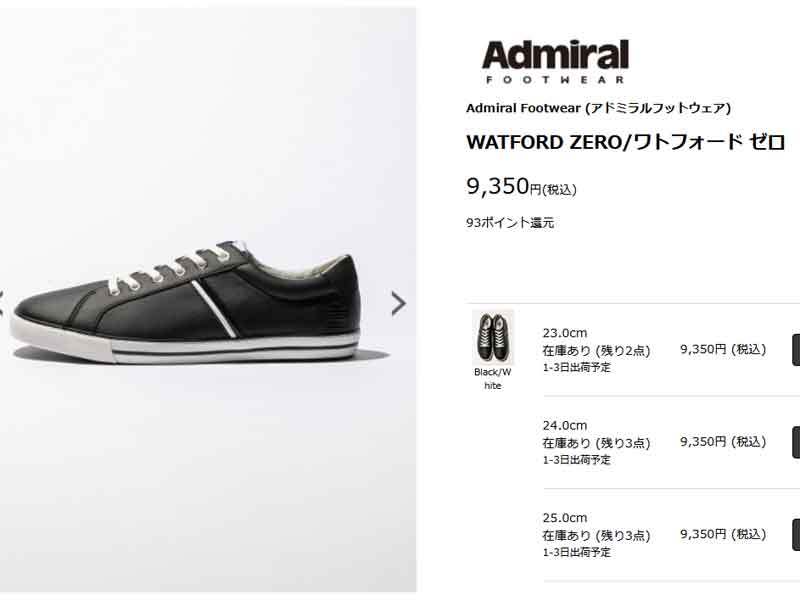This screenshot has height=600, width=800.
Task: Open the Admiral Footwear (アドミラルフットウェア) brand link
Action: (598, 108)
